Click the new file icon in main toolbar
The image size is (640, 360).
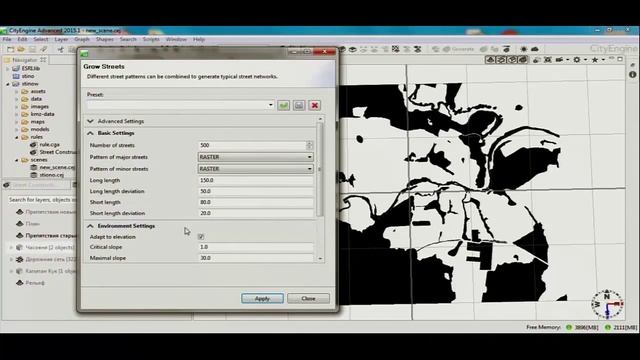point(11,49)
